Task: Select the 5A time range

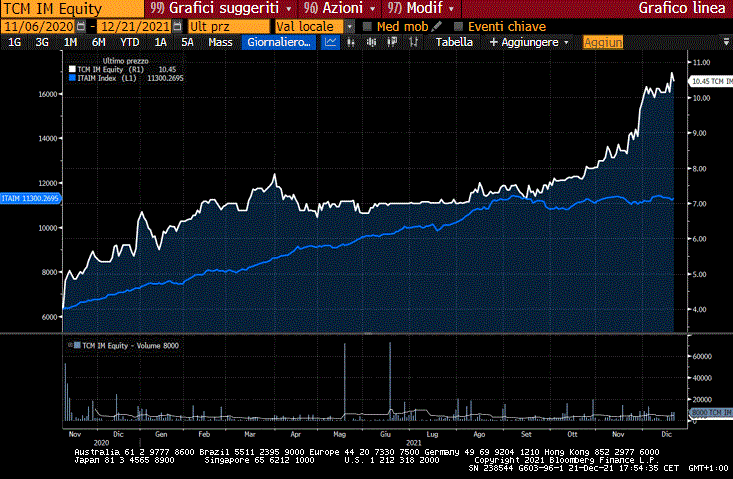Action: 187,43
